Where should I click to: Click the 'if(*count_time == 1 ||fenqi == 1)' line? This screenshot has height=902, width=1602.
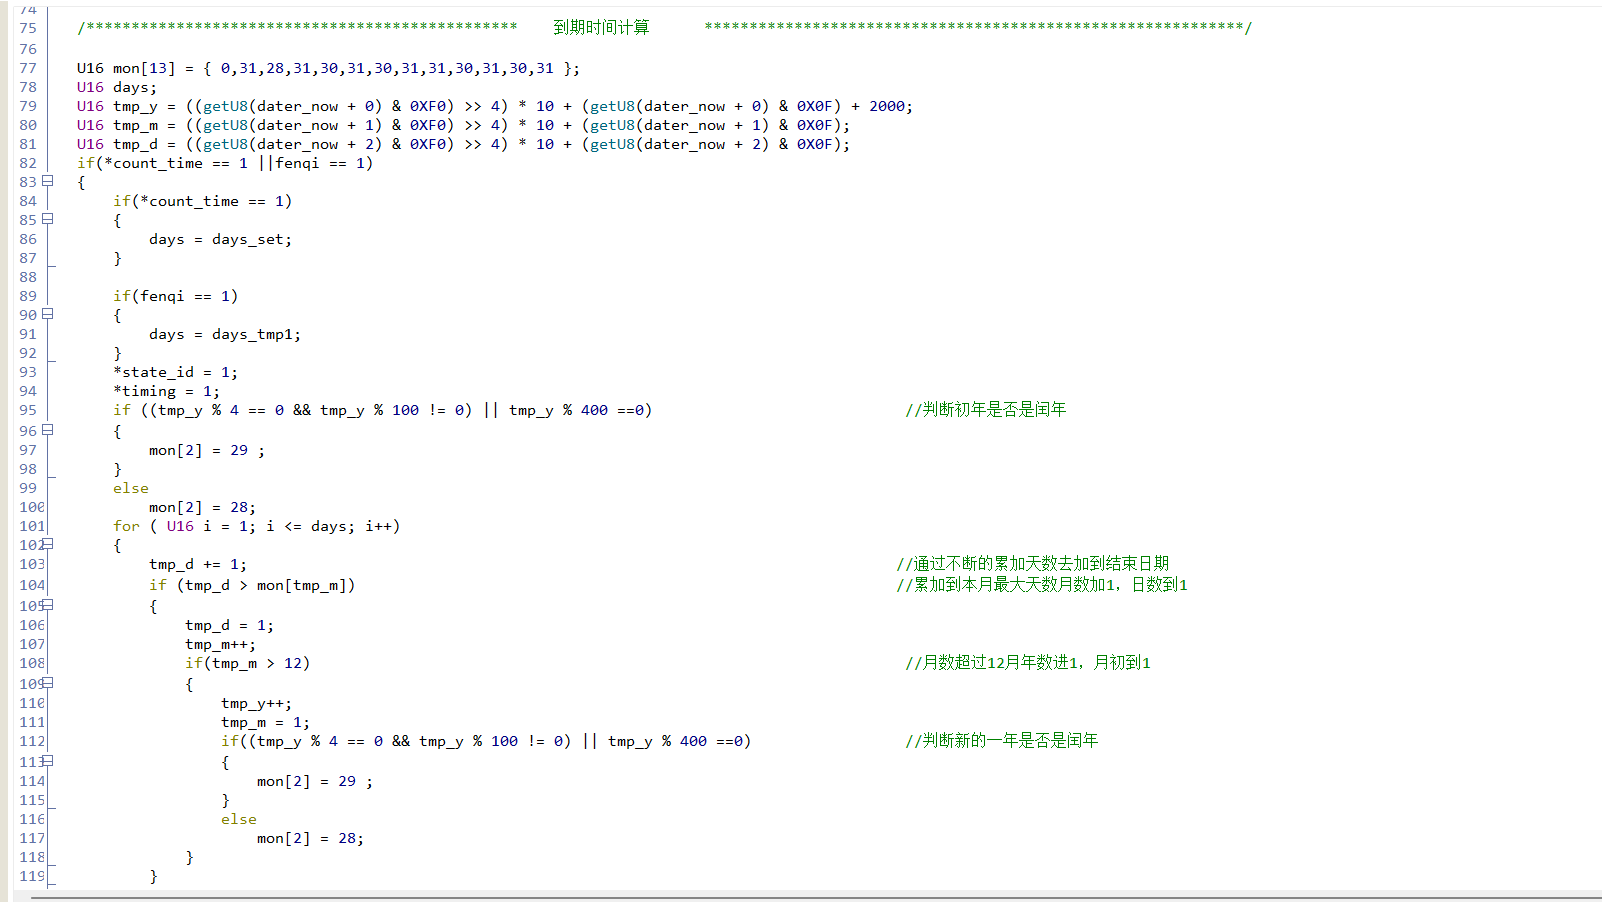[225, 163]
